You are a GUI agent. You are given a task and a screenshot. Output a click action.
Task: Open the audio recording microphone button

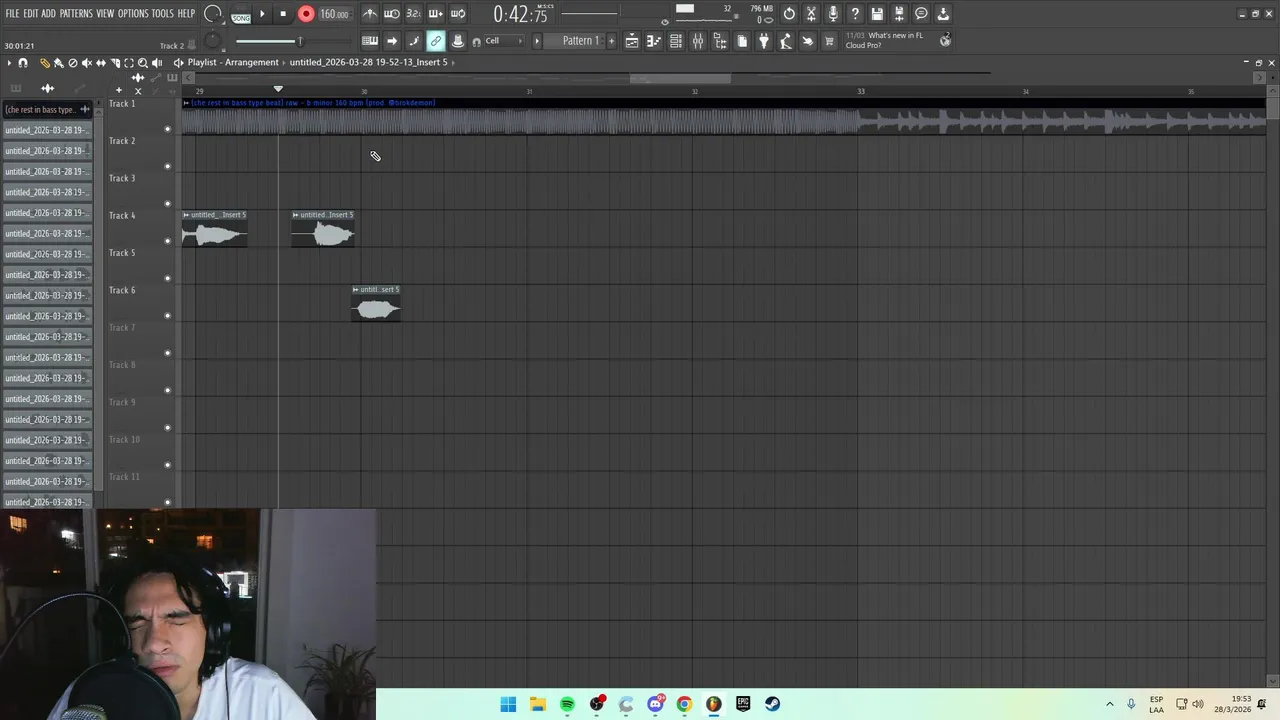[833, 14]
